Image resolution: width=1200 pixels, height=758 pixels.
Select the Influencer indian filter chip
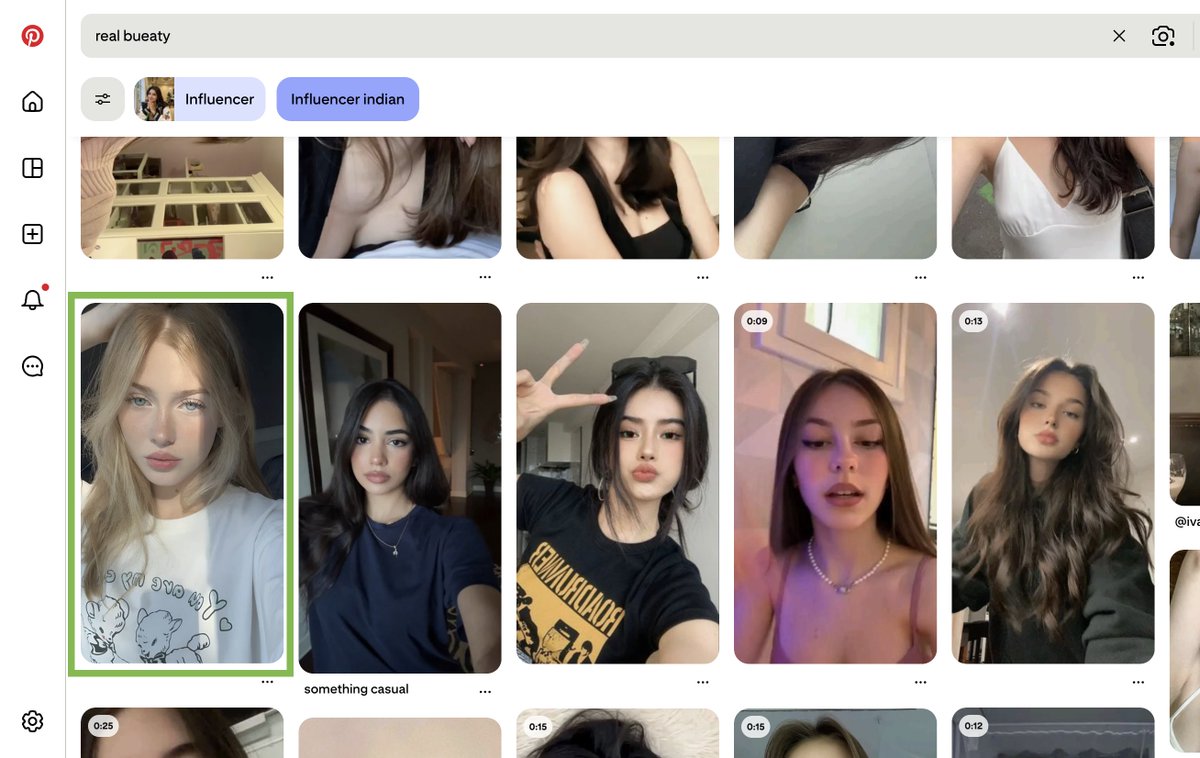click(348, 99)
